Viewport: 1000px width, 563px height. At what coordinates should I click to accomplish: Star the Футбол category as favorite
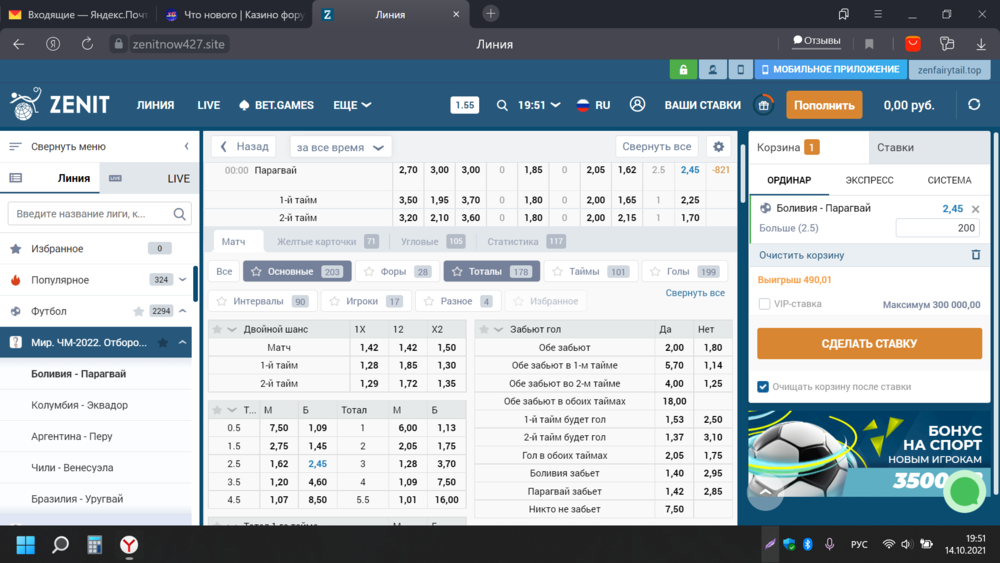(x=138, y=311)
